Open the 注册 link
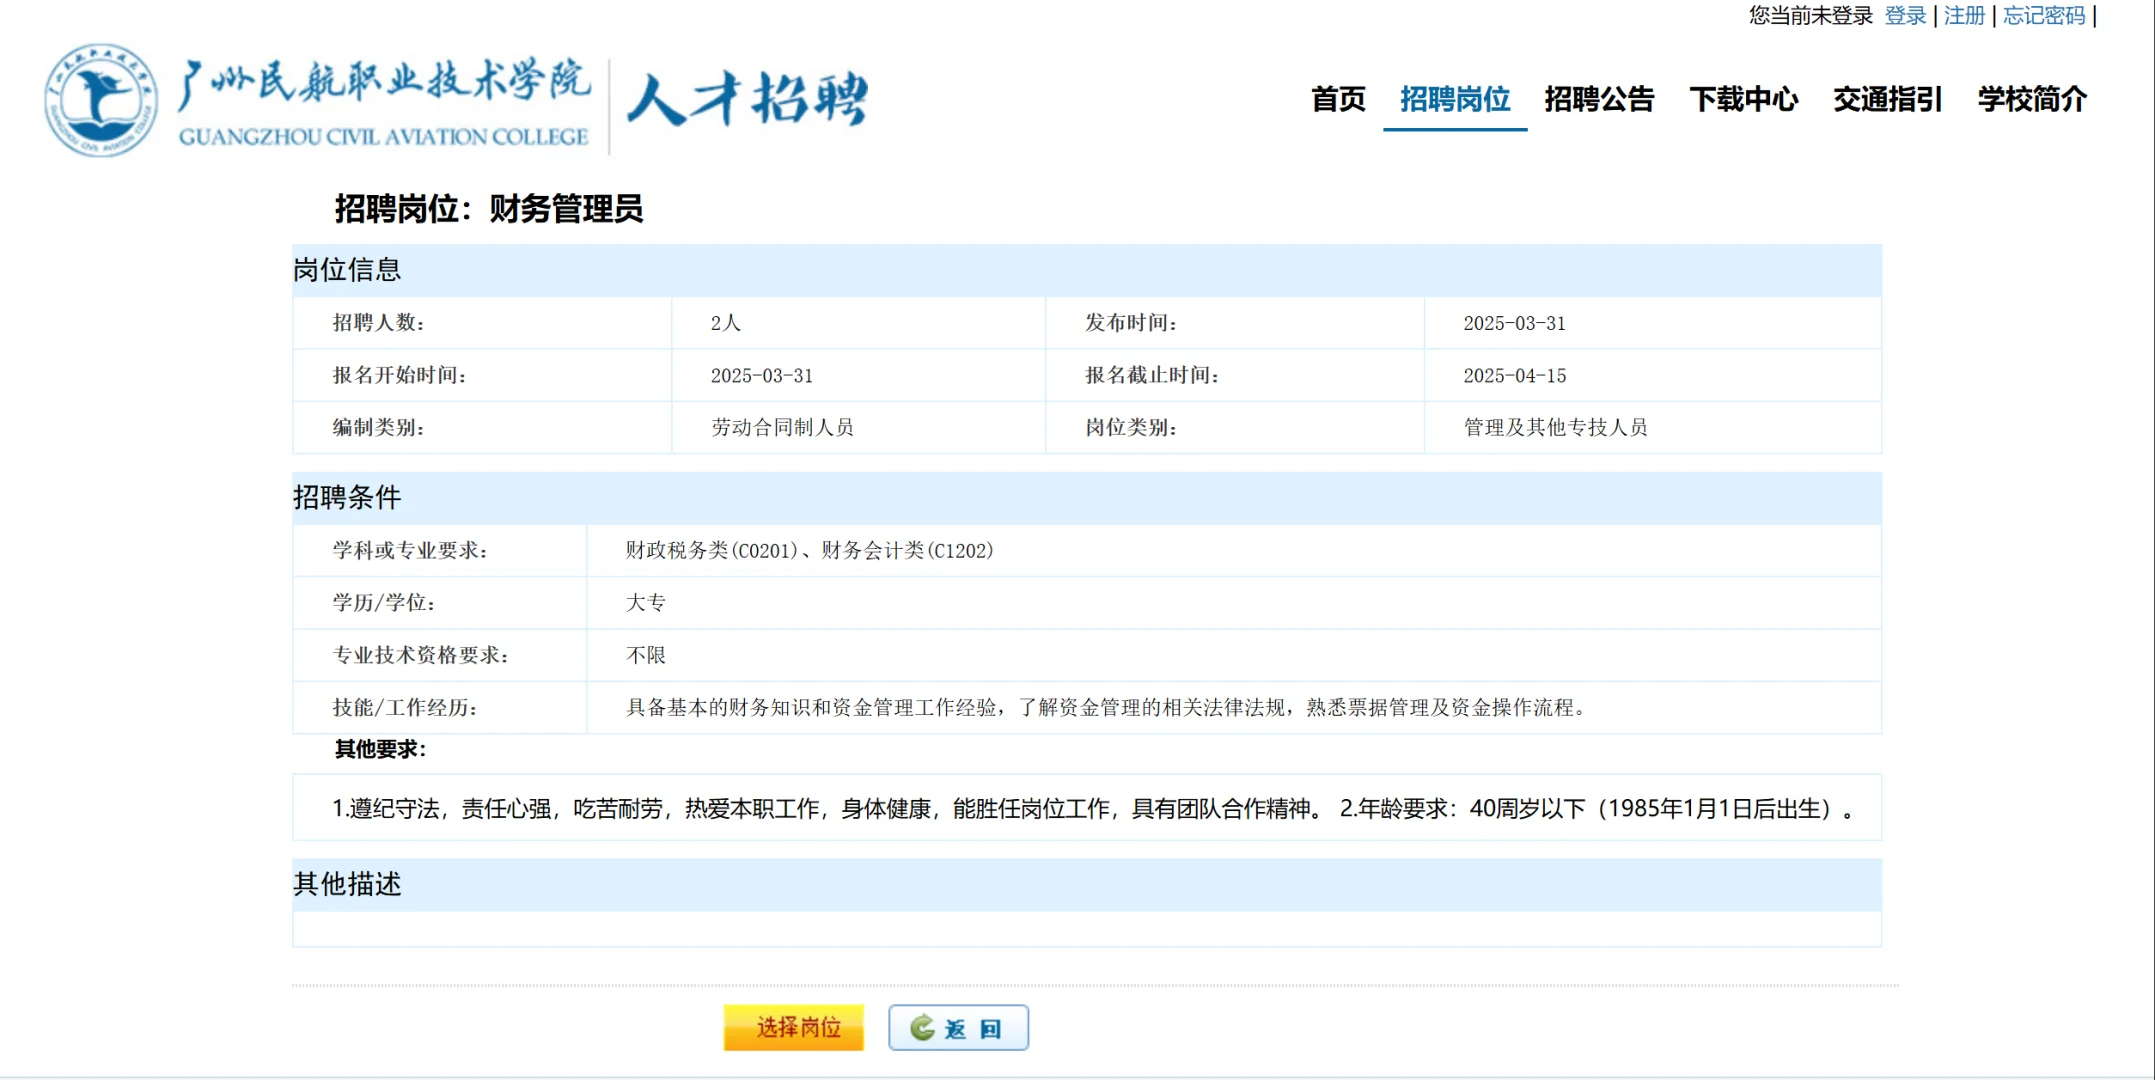The height and width of the screenshot is (1080, 2155). click(1962, 15)
